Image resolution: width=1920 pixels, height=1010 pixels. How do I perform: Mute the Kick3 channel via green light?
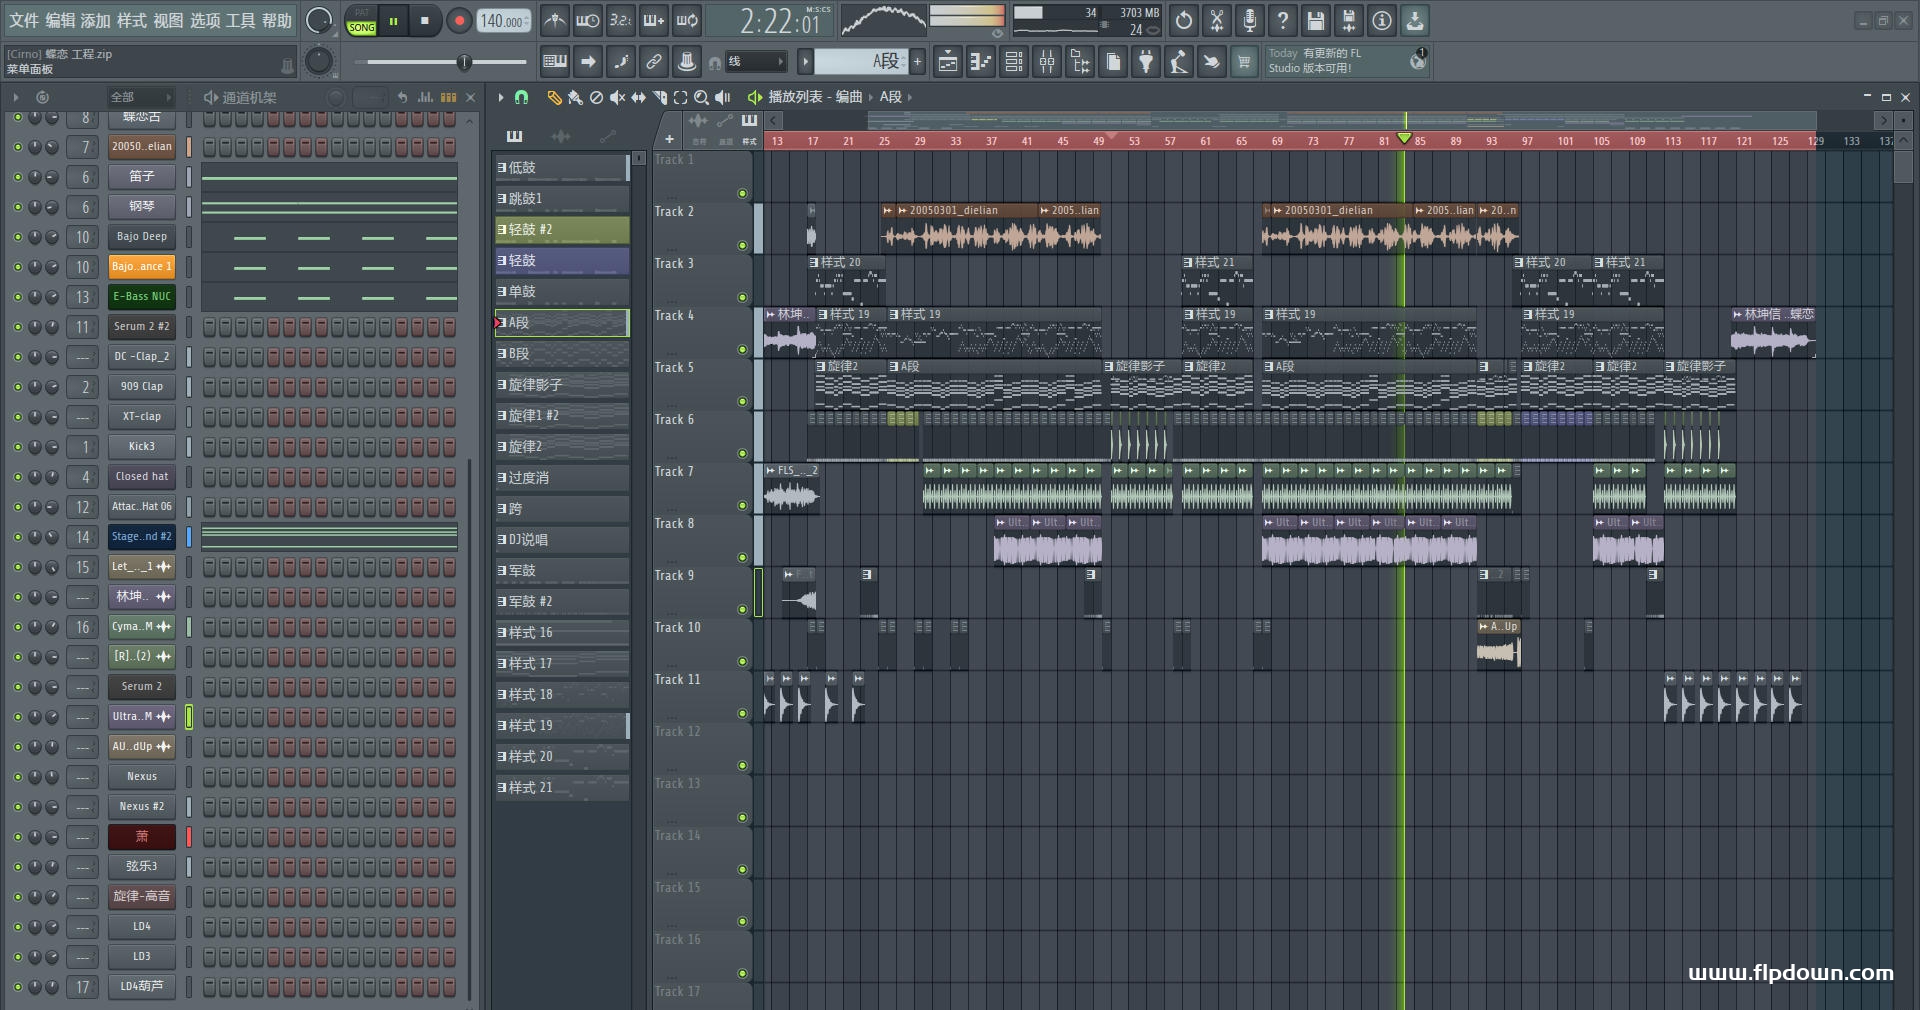[x=17, y=447]
